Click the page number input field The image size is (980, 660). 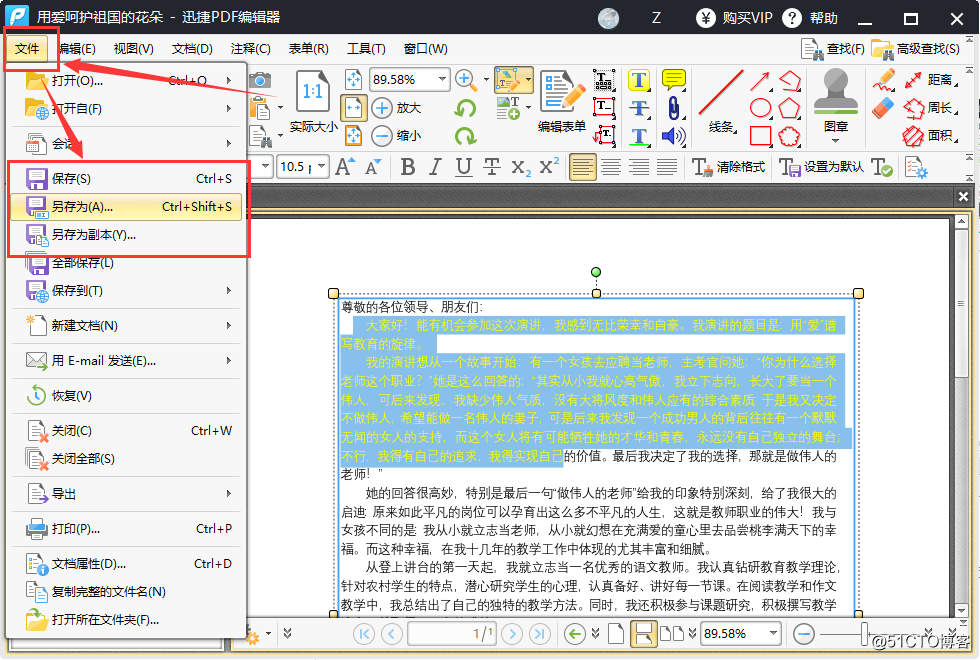tap(451, 634)
